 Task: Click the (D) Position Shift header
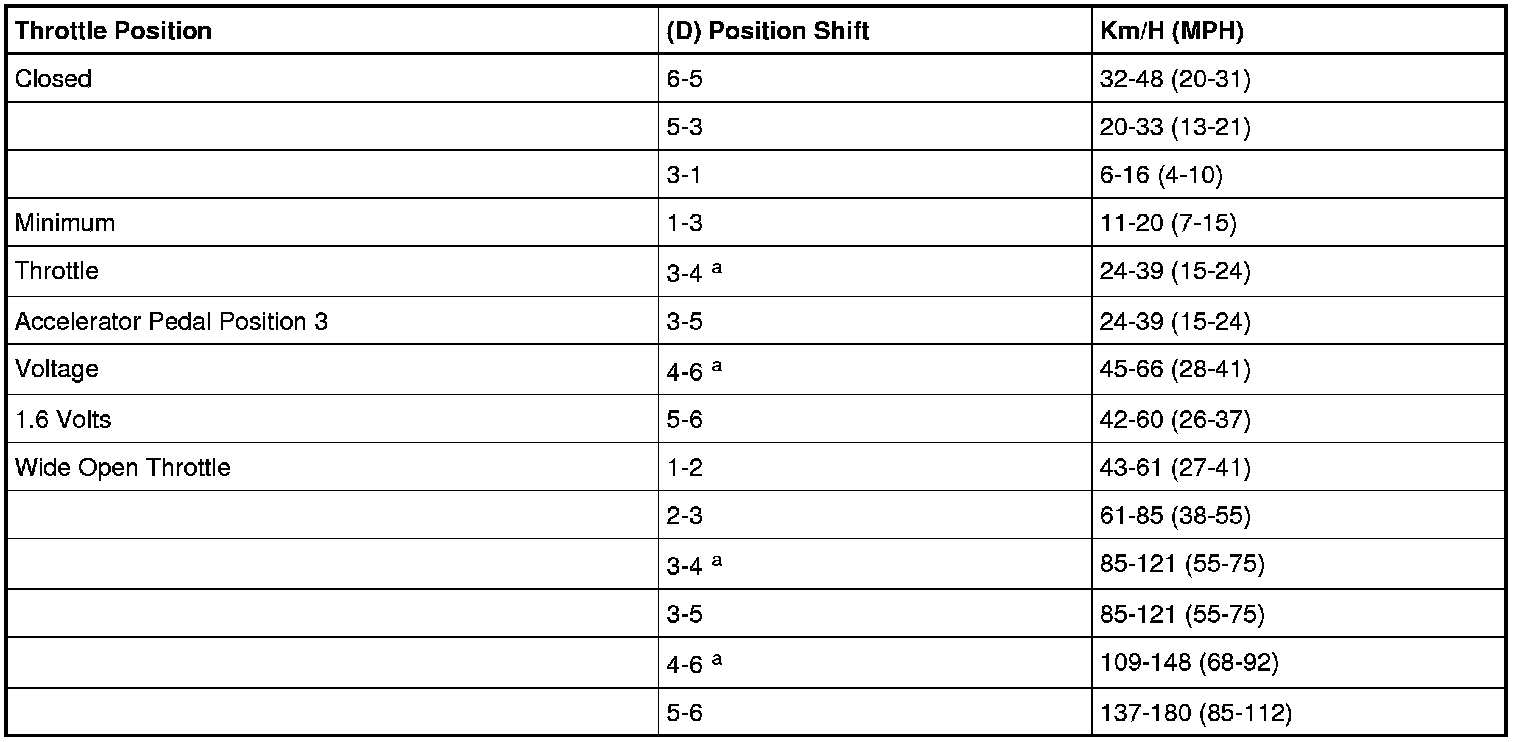click(x=768, y=31)
